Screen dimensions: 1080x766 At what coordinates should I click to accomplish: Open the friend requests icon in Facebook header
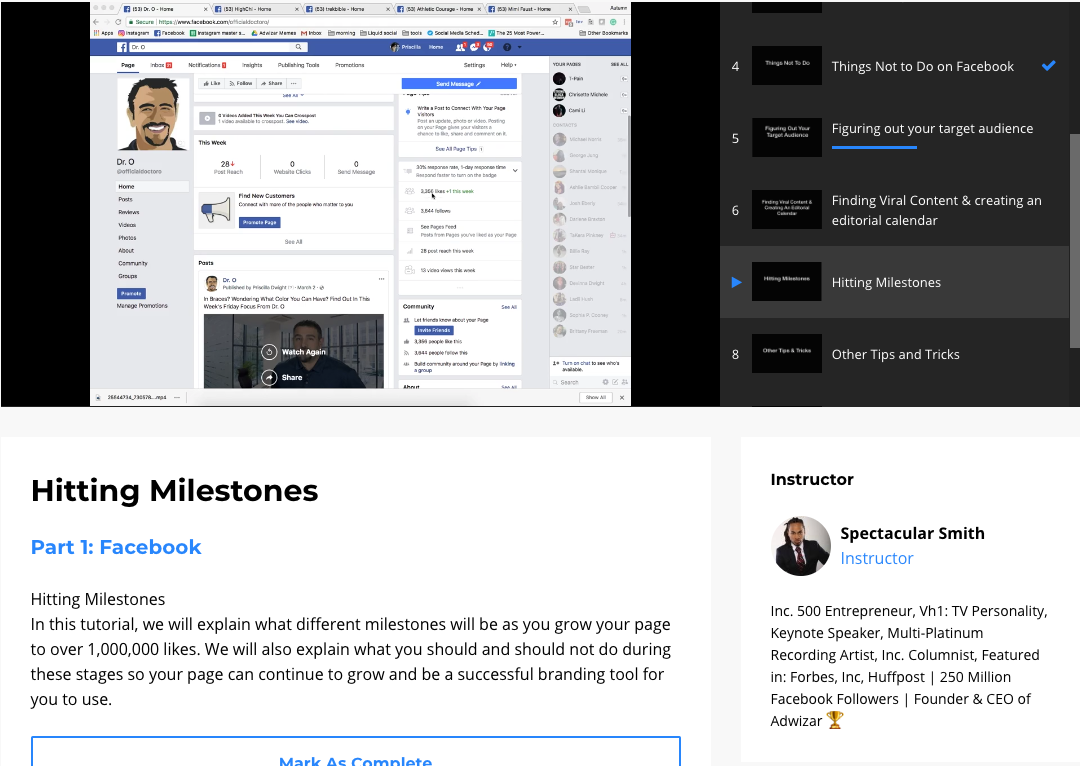(x=459, y=47)
